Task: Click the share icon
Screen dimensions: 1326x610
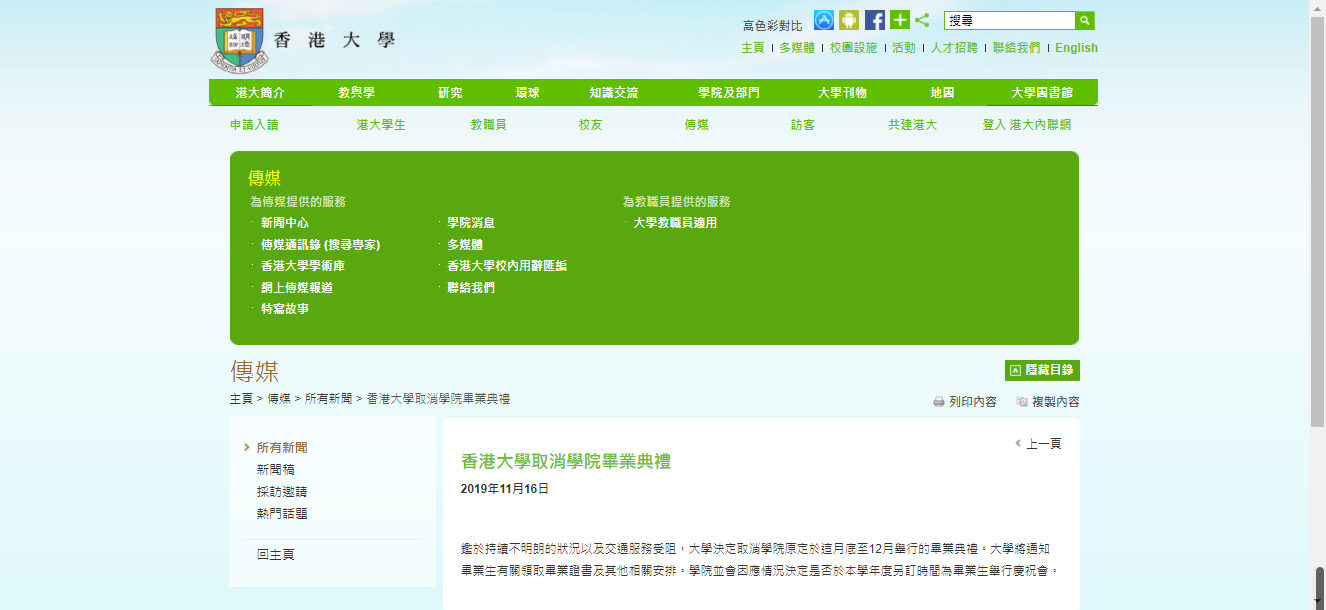Action: [922, 20]
